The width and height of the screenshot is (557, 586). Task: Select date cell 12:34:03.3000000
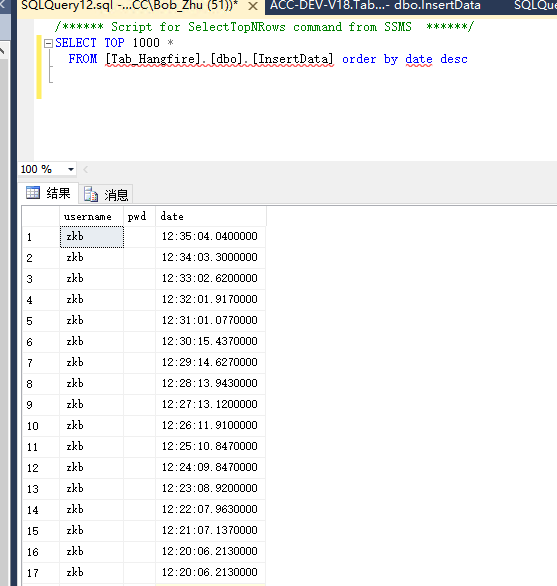click(210, 257)
